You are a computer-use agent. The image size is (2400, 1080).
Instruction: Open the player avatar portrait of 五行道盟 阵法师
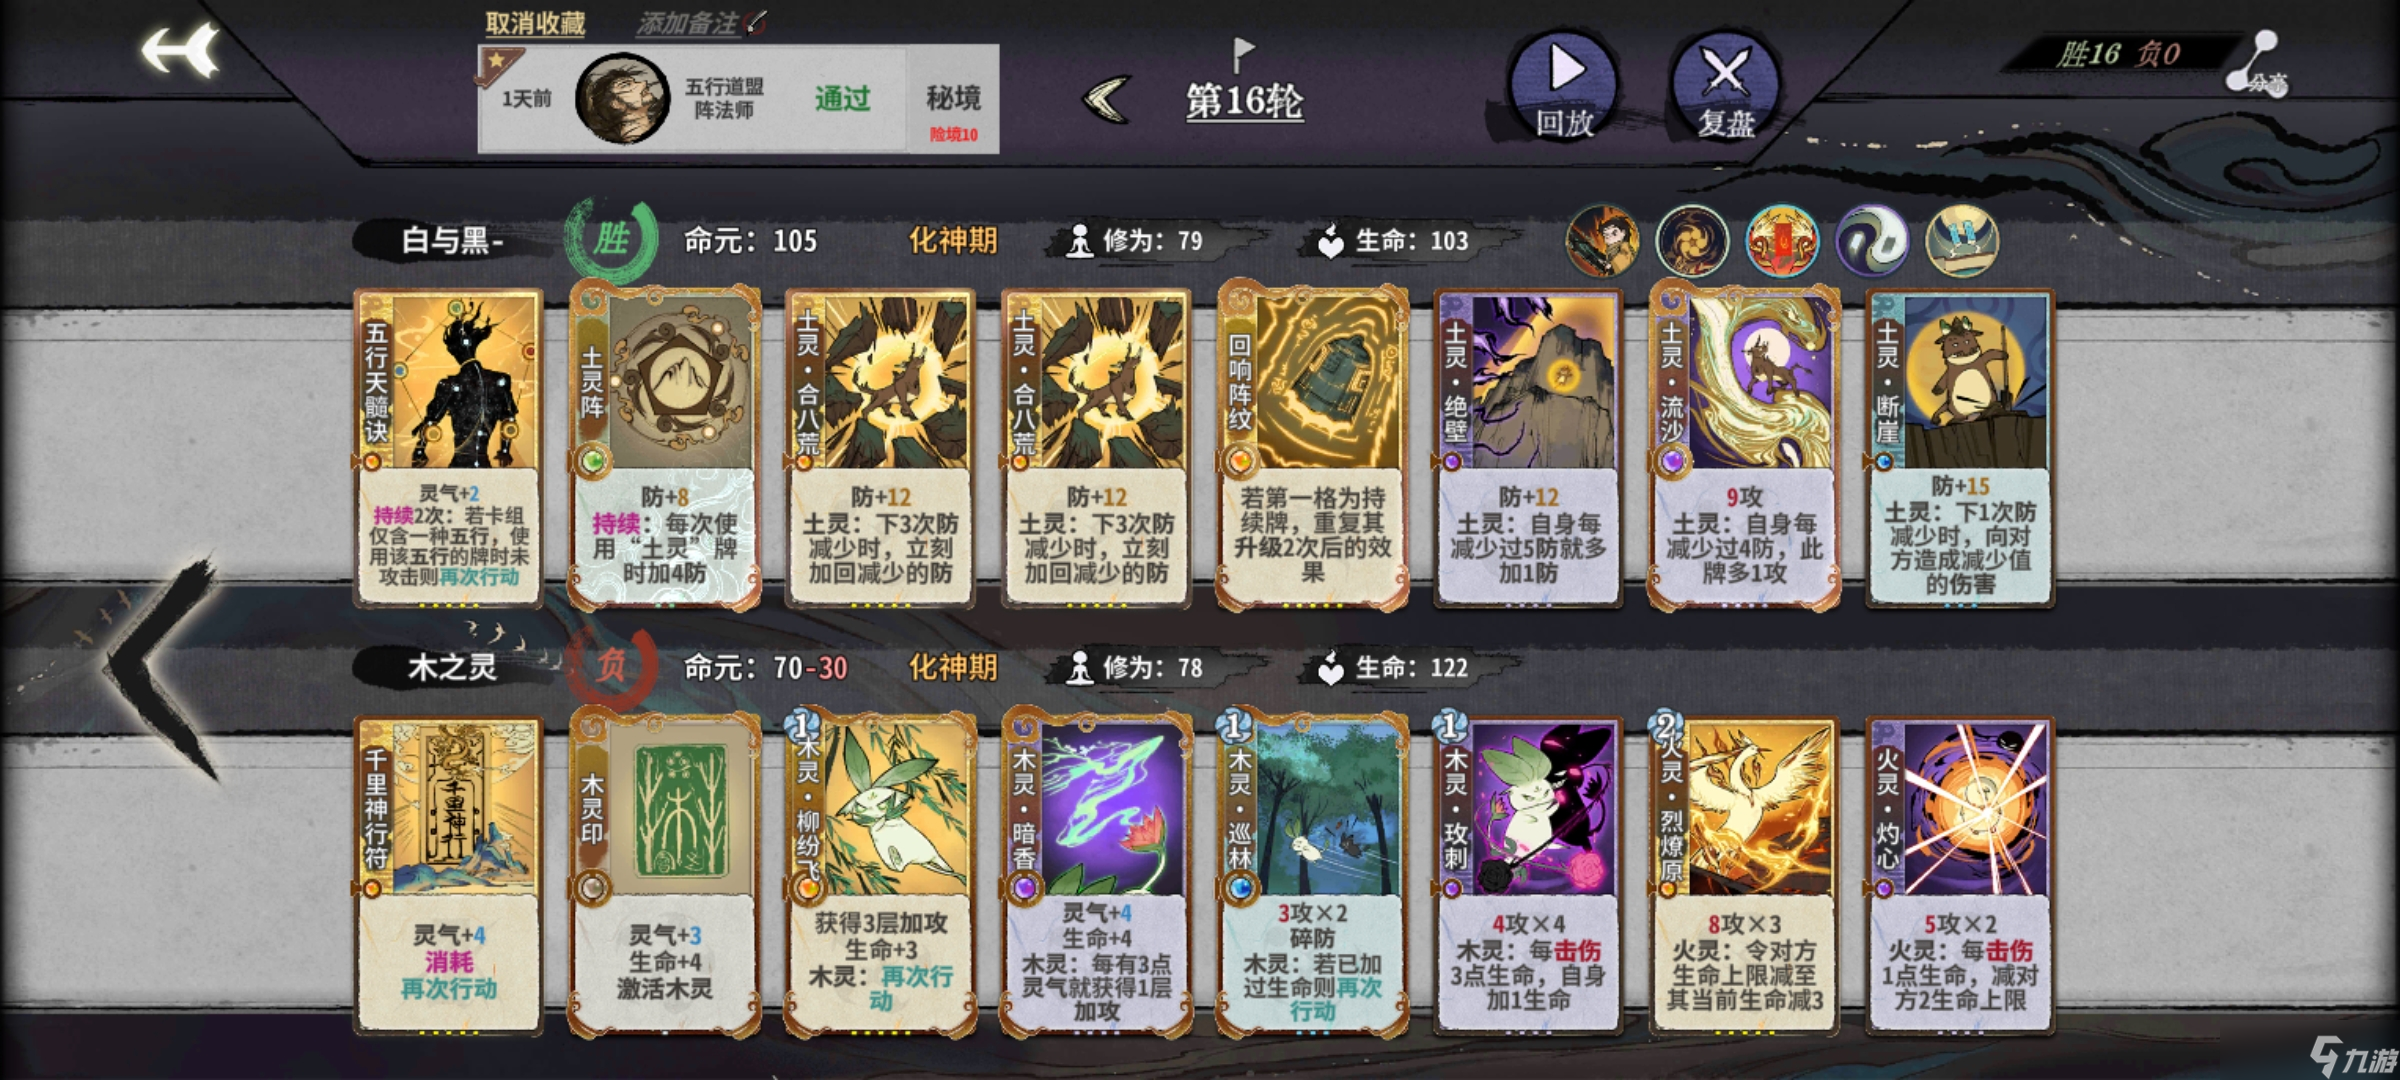click(x=622, y=98)
